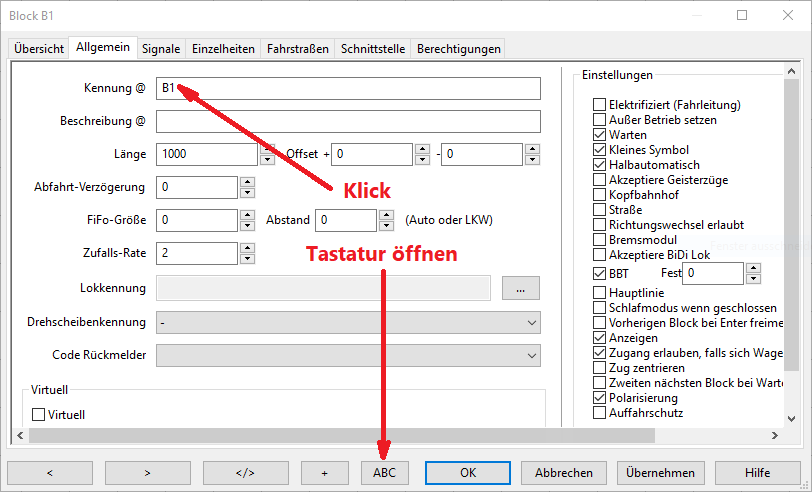Switch to the Signale tab
This screenshot has height=492, width=812.
pos(161,48)
